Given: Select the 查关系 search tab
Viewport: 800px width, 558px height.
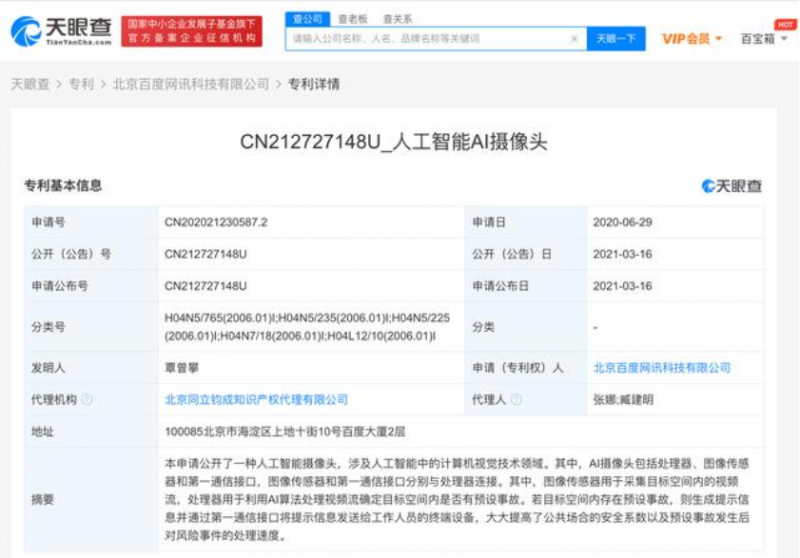Looking at the screenshot, I should [397, 19].
